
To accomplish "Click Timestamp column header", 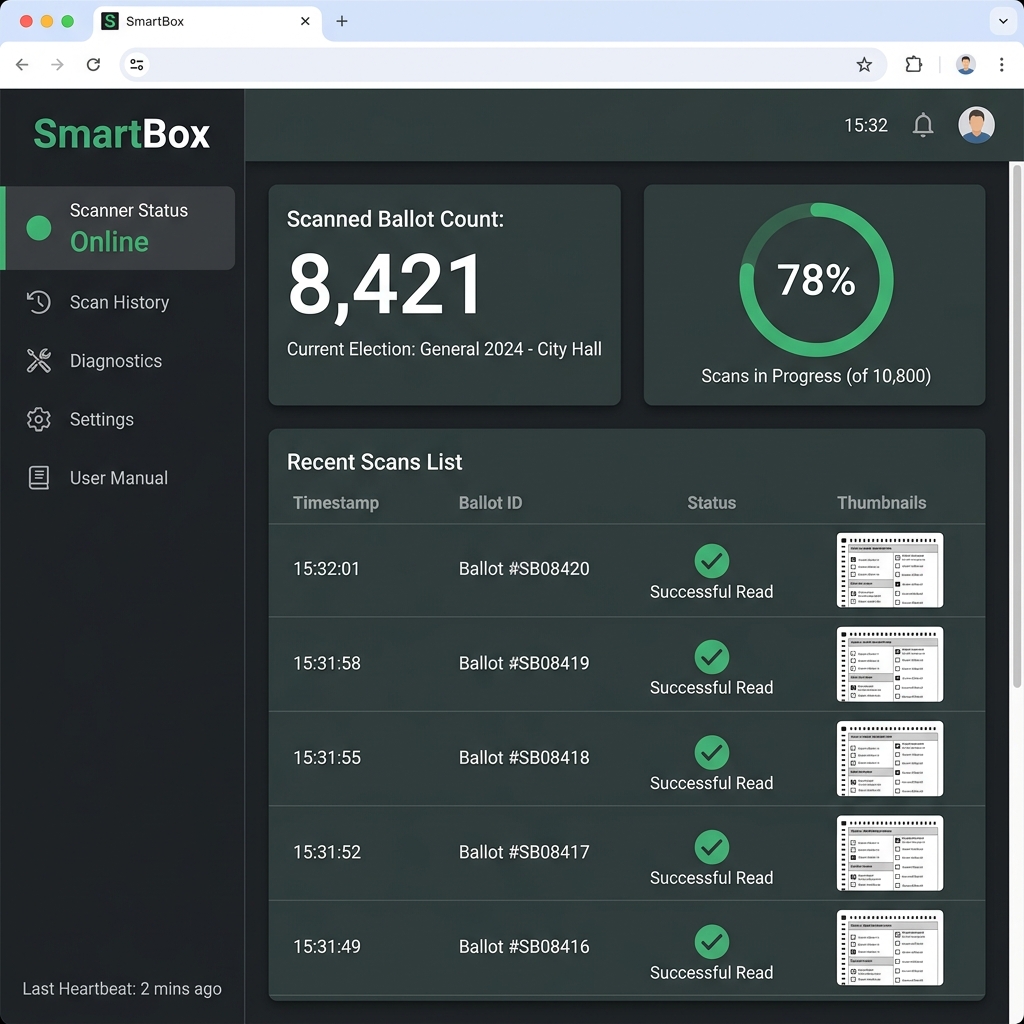I will (x=336, y=503).
